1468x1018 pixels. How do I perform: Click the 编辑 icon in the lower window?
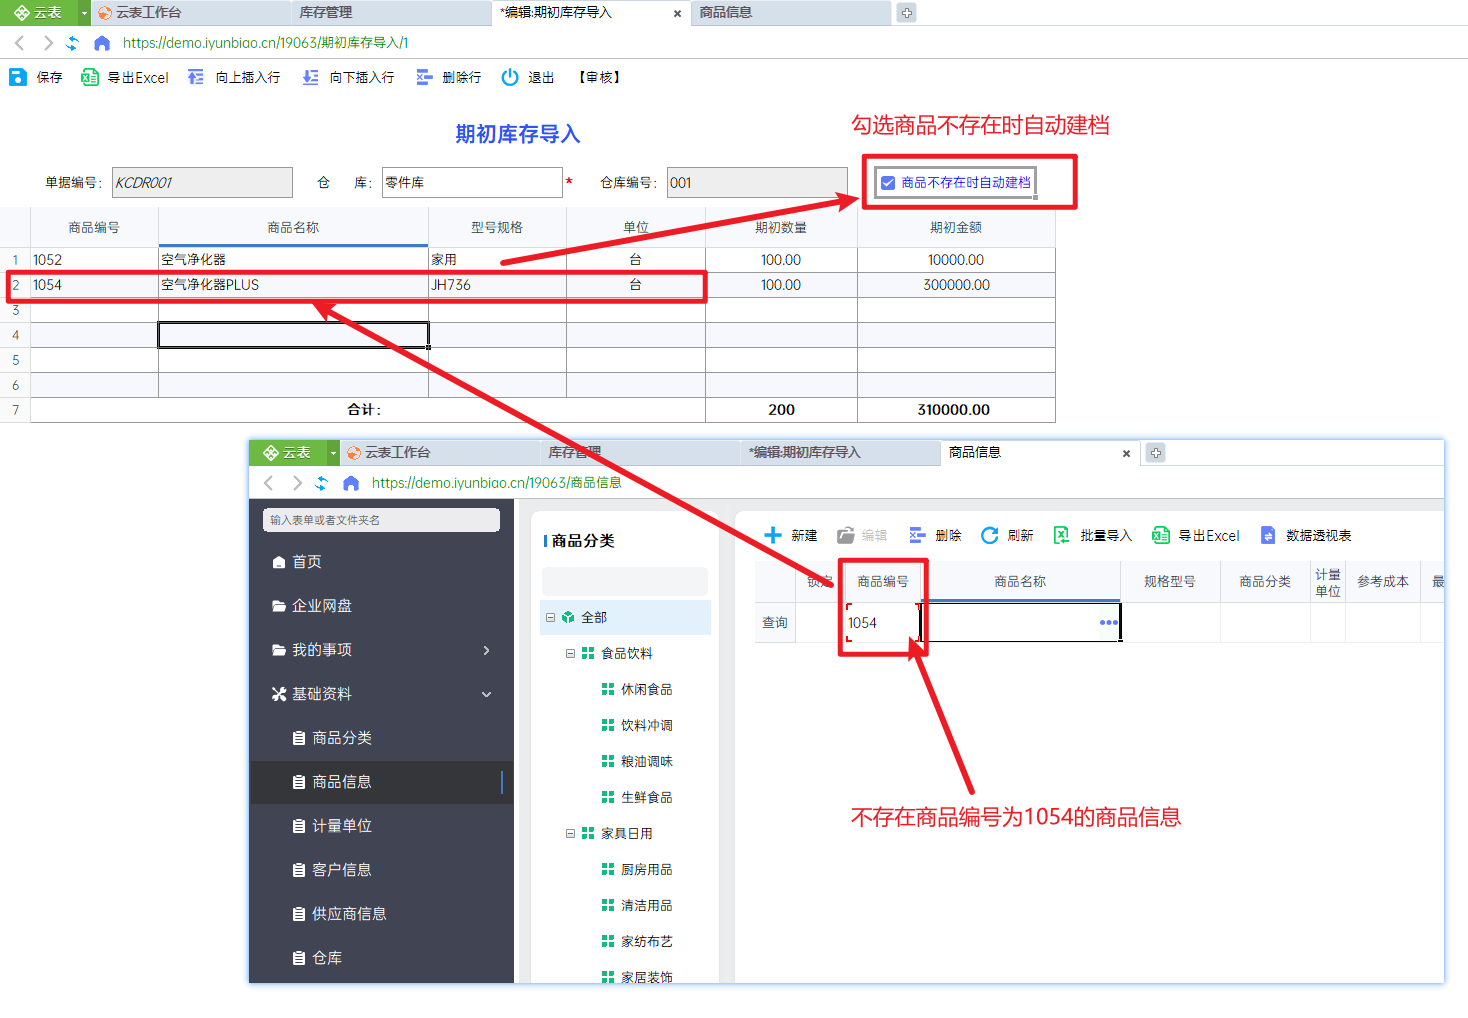(846, 535)
